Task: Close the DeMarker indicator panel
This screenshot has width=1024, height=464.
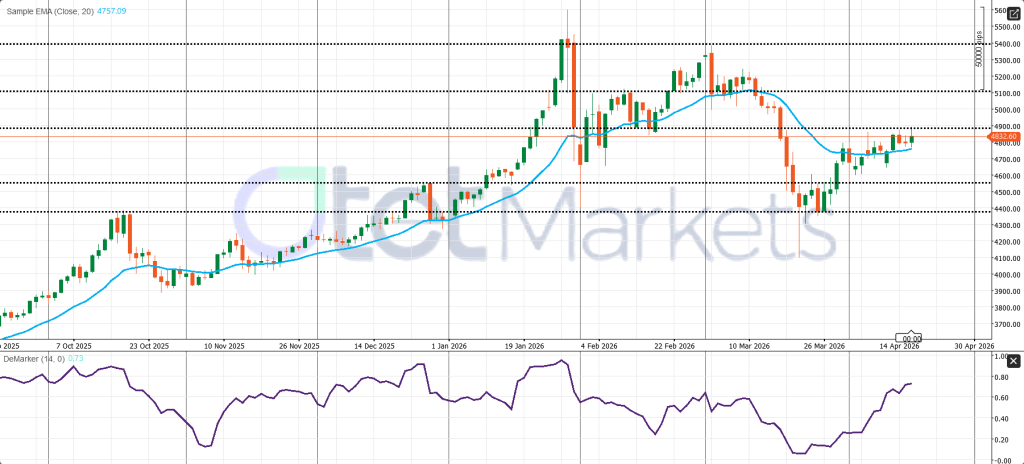Action: (1012, 361)
